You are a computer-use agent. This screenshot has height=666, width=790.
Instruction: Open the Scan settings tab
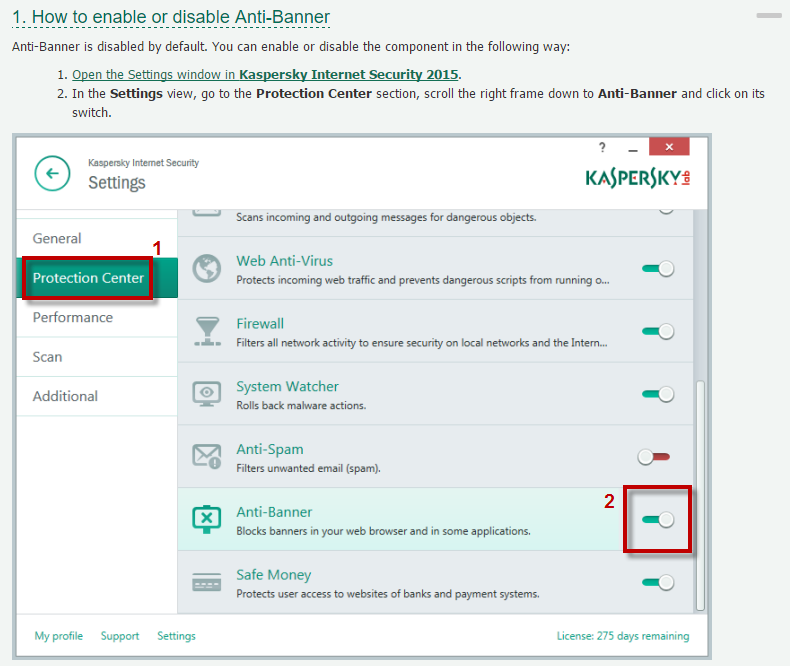[x=97, y=357]
